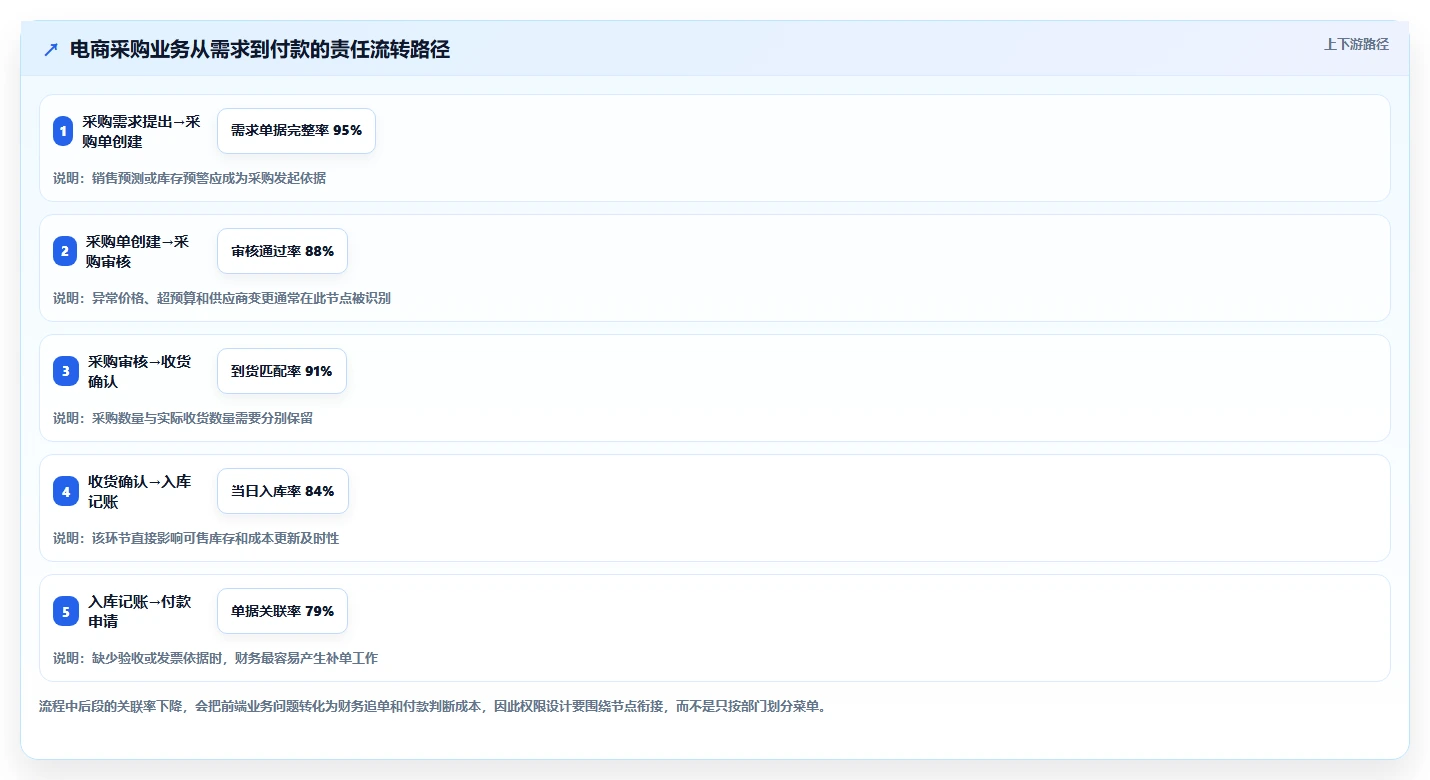Click step label 采购需求提出→采购单创建
This screenshot has width=1430, height=780.
tap(142, 131)
